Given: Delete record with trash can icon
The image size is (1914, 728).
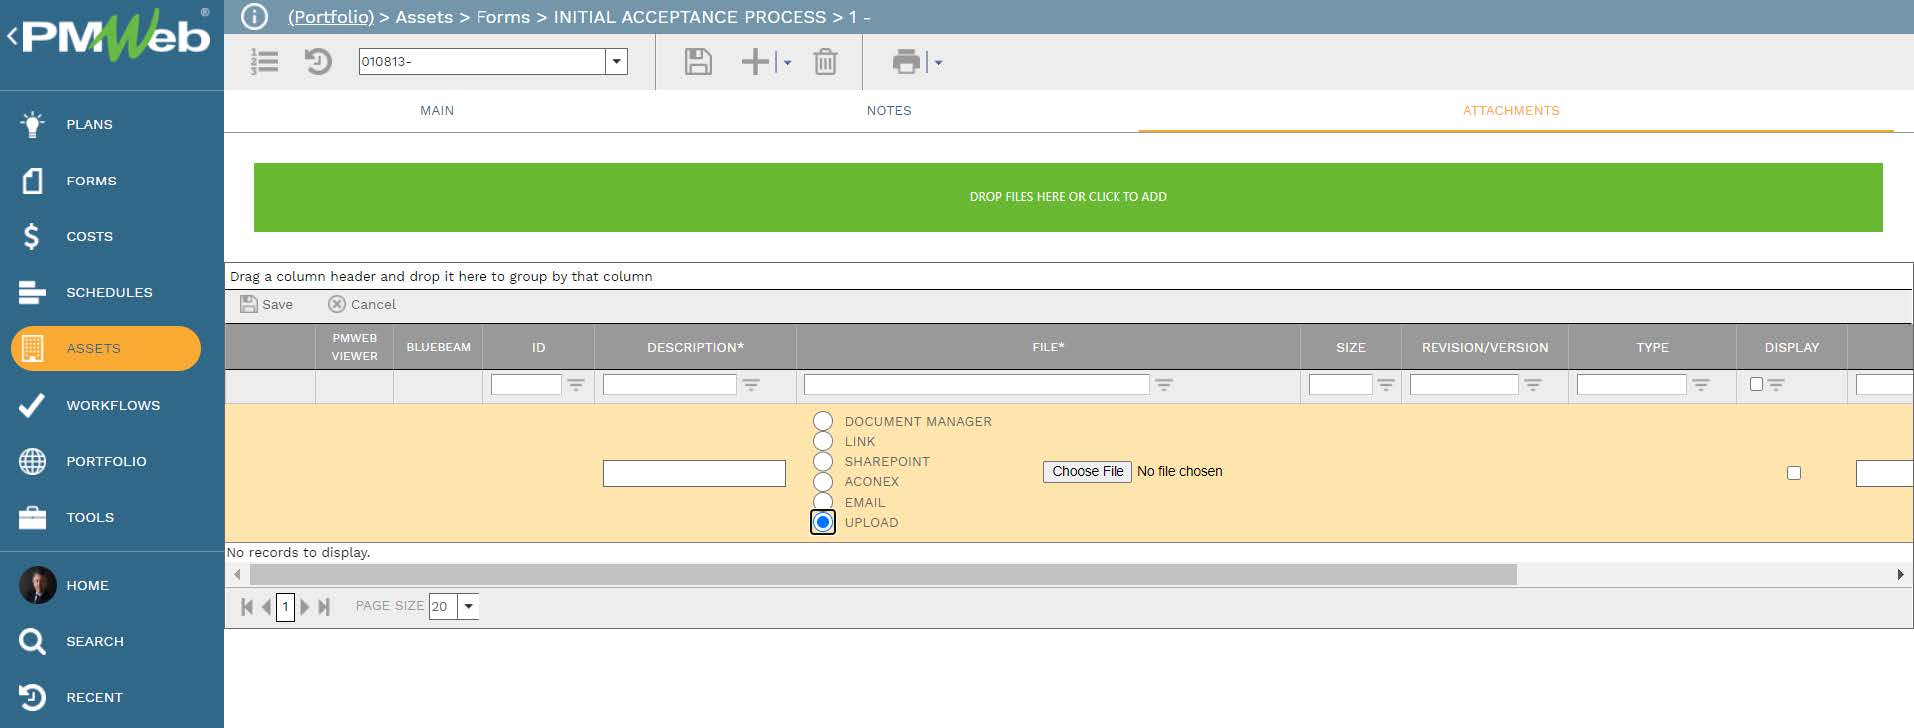Looking at the screenshot, I should pos(825,62).
